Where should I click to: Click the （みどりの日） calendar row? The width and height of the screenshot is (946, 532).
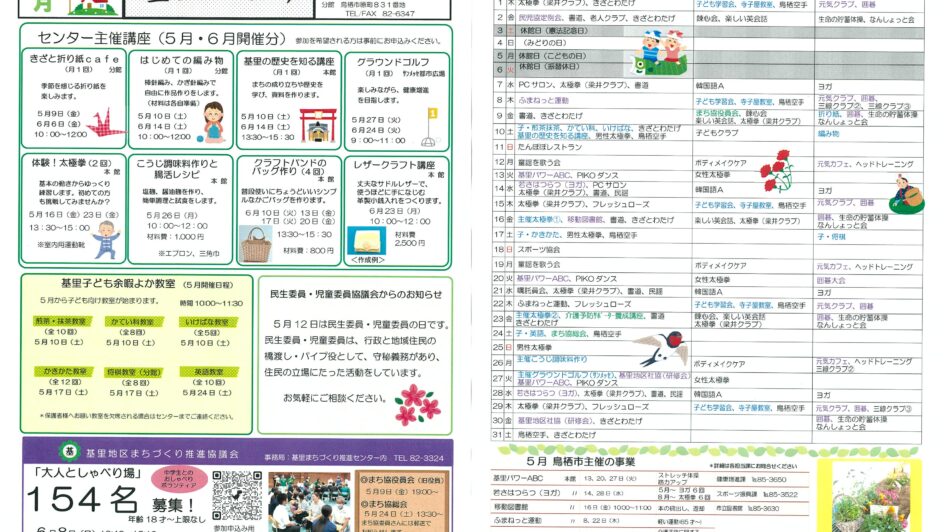point(709,43)
